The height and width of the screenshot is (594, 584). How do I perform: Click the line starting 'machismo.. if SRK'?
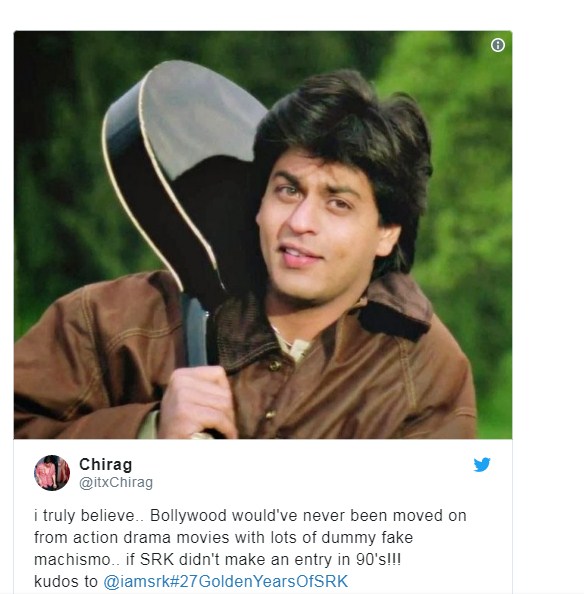pos(217,559)
